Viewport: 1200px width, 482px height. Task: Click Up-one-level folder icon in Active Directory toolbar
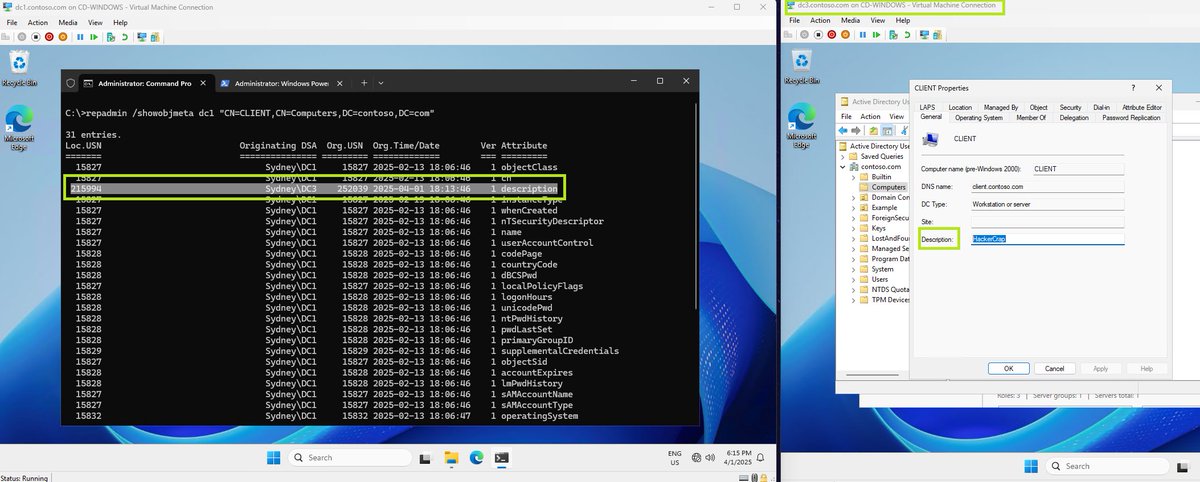873,131
